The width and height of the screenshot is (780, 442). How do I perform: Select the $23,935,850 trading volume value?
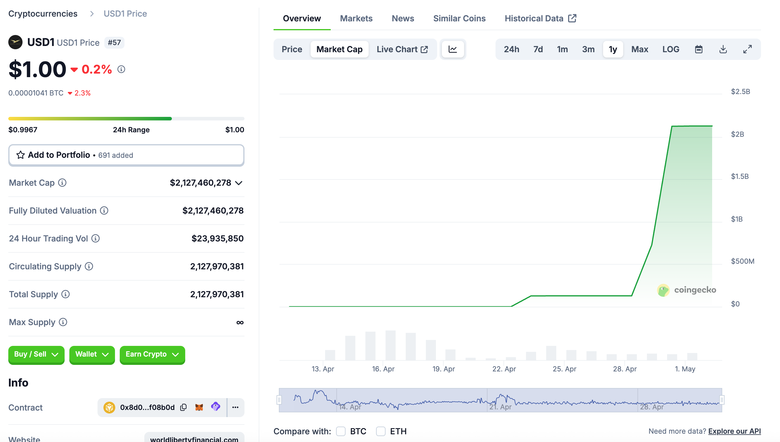coord(217,239)
